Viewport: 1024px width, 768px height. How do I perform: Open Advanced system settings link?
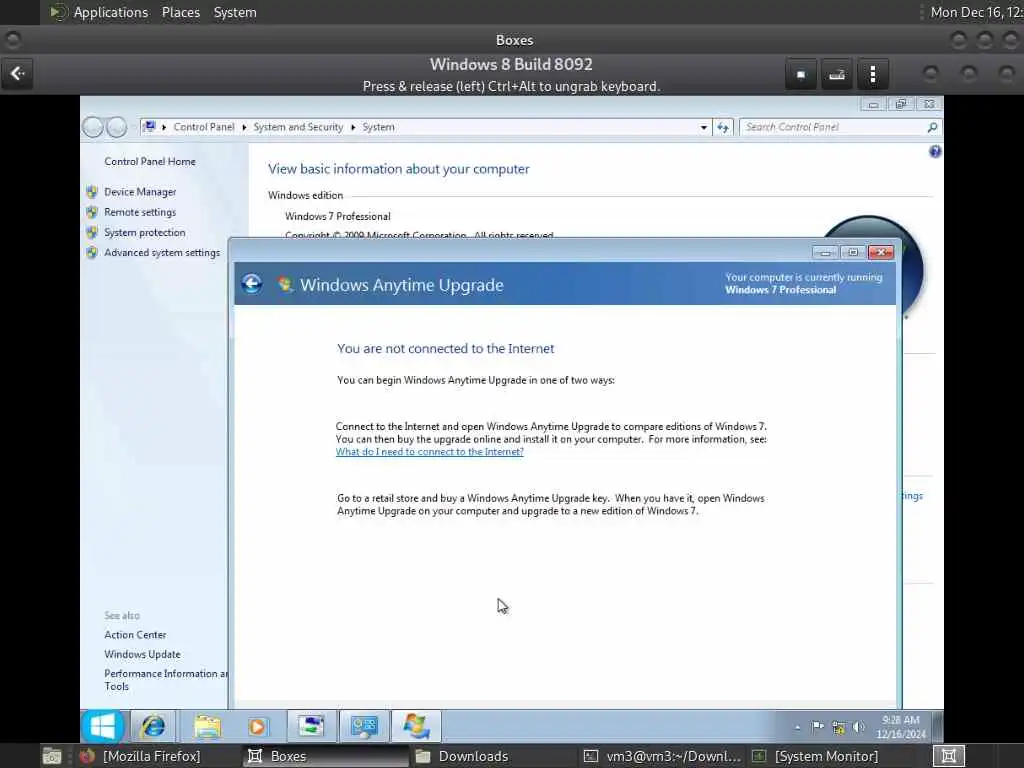pyautogui.click(x=162, y=253)
